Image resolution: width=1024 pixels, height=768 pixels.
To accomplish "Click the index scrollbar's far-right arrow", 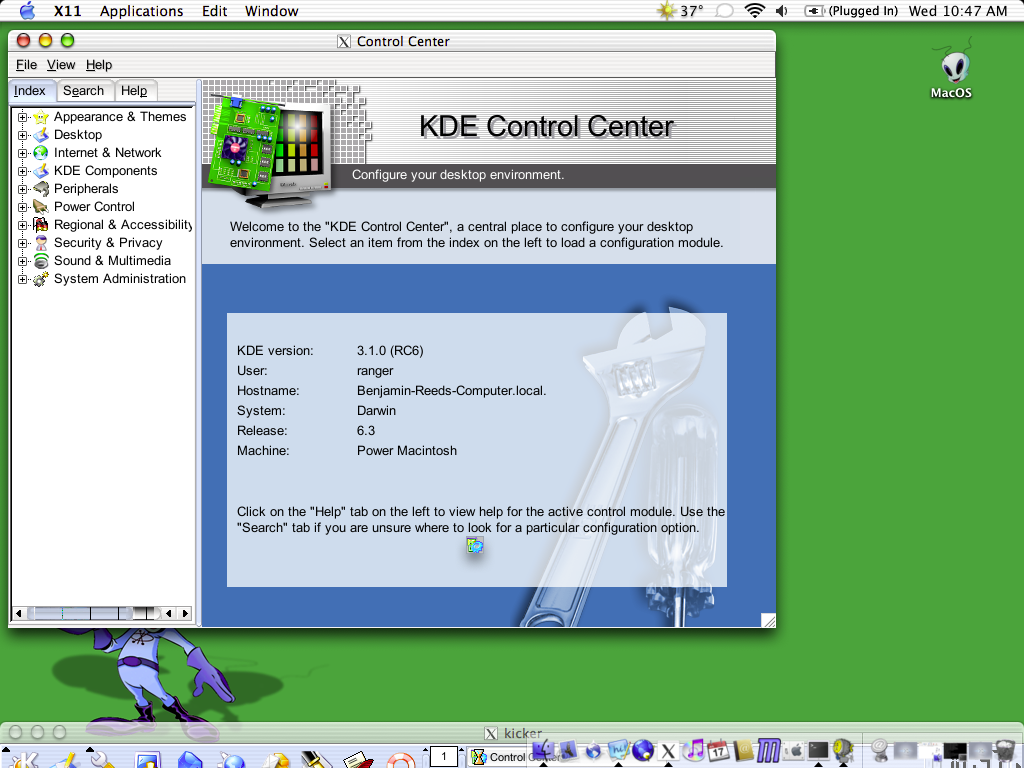I will [185, 613].
